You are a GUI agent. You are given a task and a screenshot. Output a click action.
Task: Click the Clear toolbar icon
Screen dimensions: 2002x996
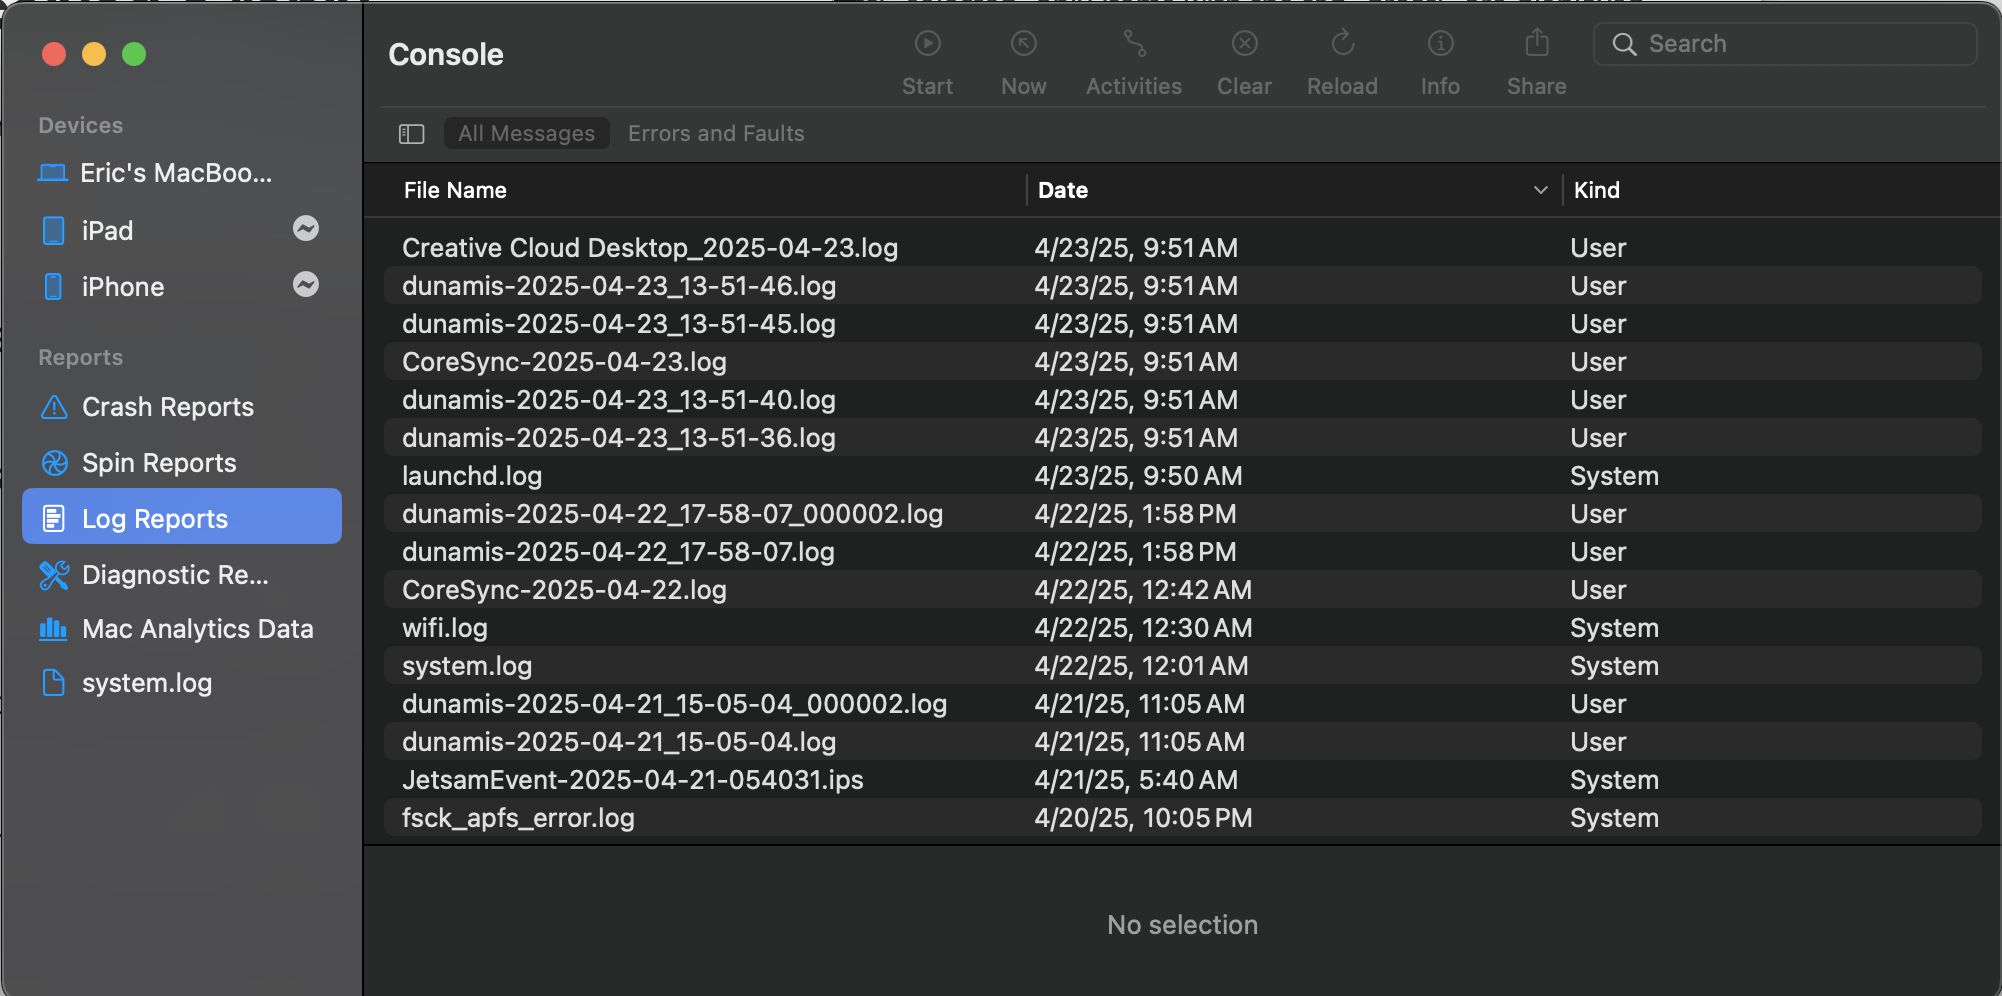pyautogui.click(x=1244, y=44)
